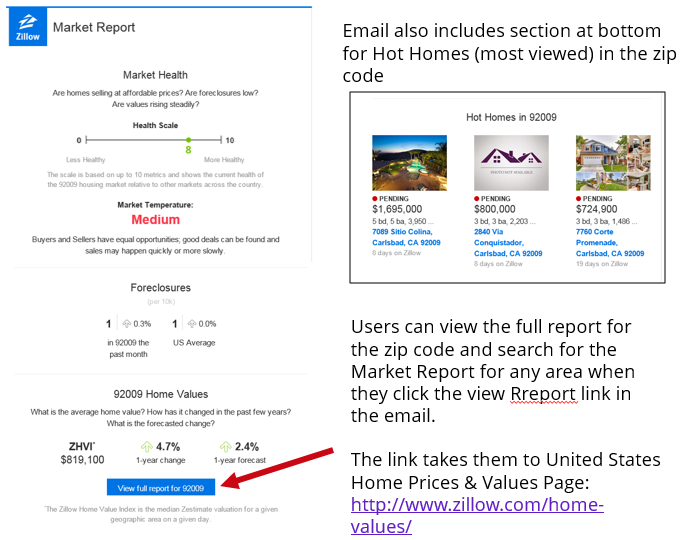Viewport: 683px width, 540px height.
Task: Click the View full report for 92009 button
Action: coord(161,488)
